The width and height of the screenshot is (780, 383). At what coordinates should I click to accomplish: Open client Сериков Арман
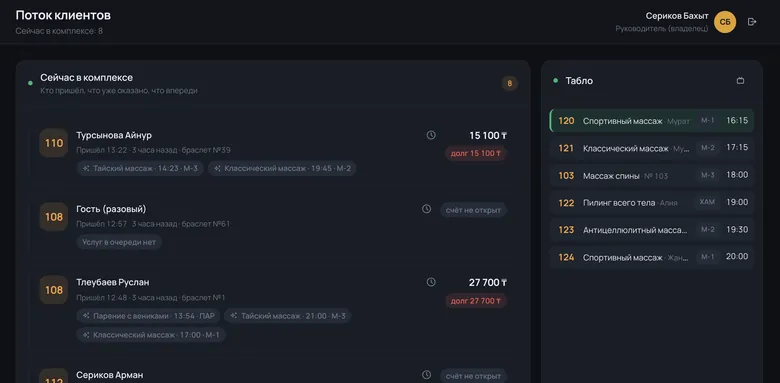point(109,375)
